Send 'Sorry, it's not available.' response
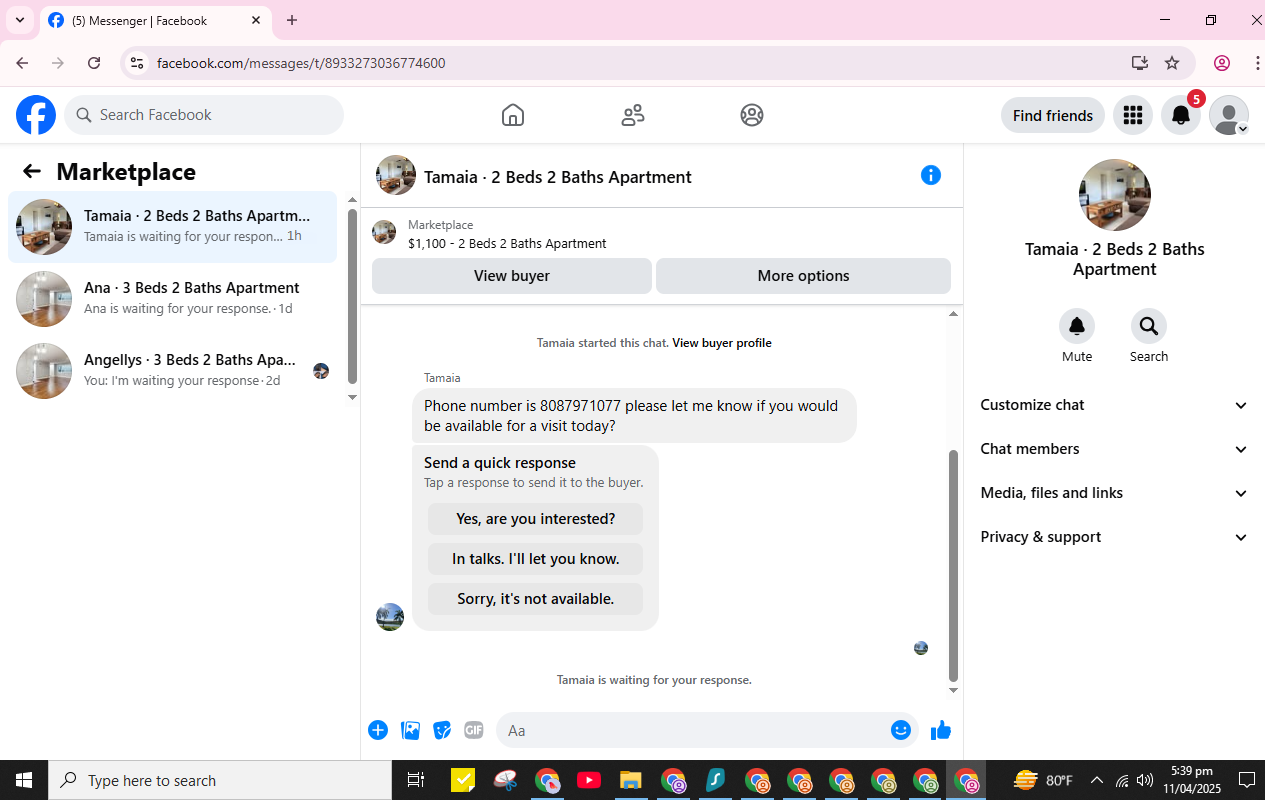The image size is (1265, 800). pyautogui.click(x=536, y=599)
